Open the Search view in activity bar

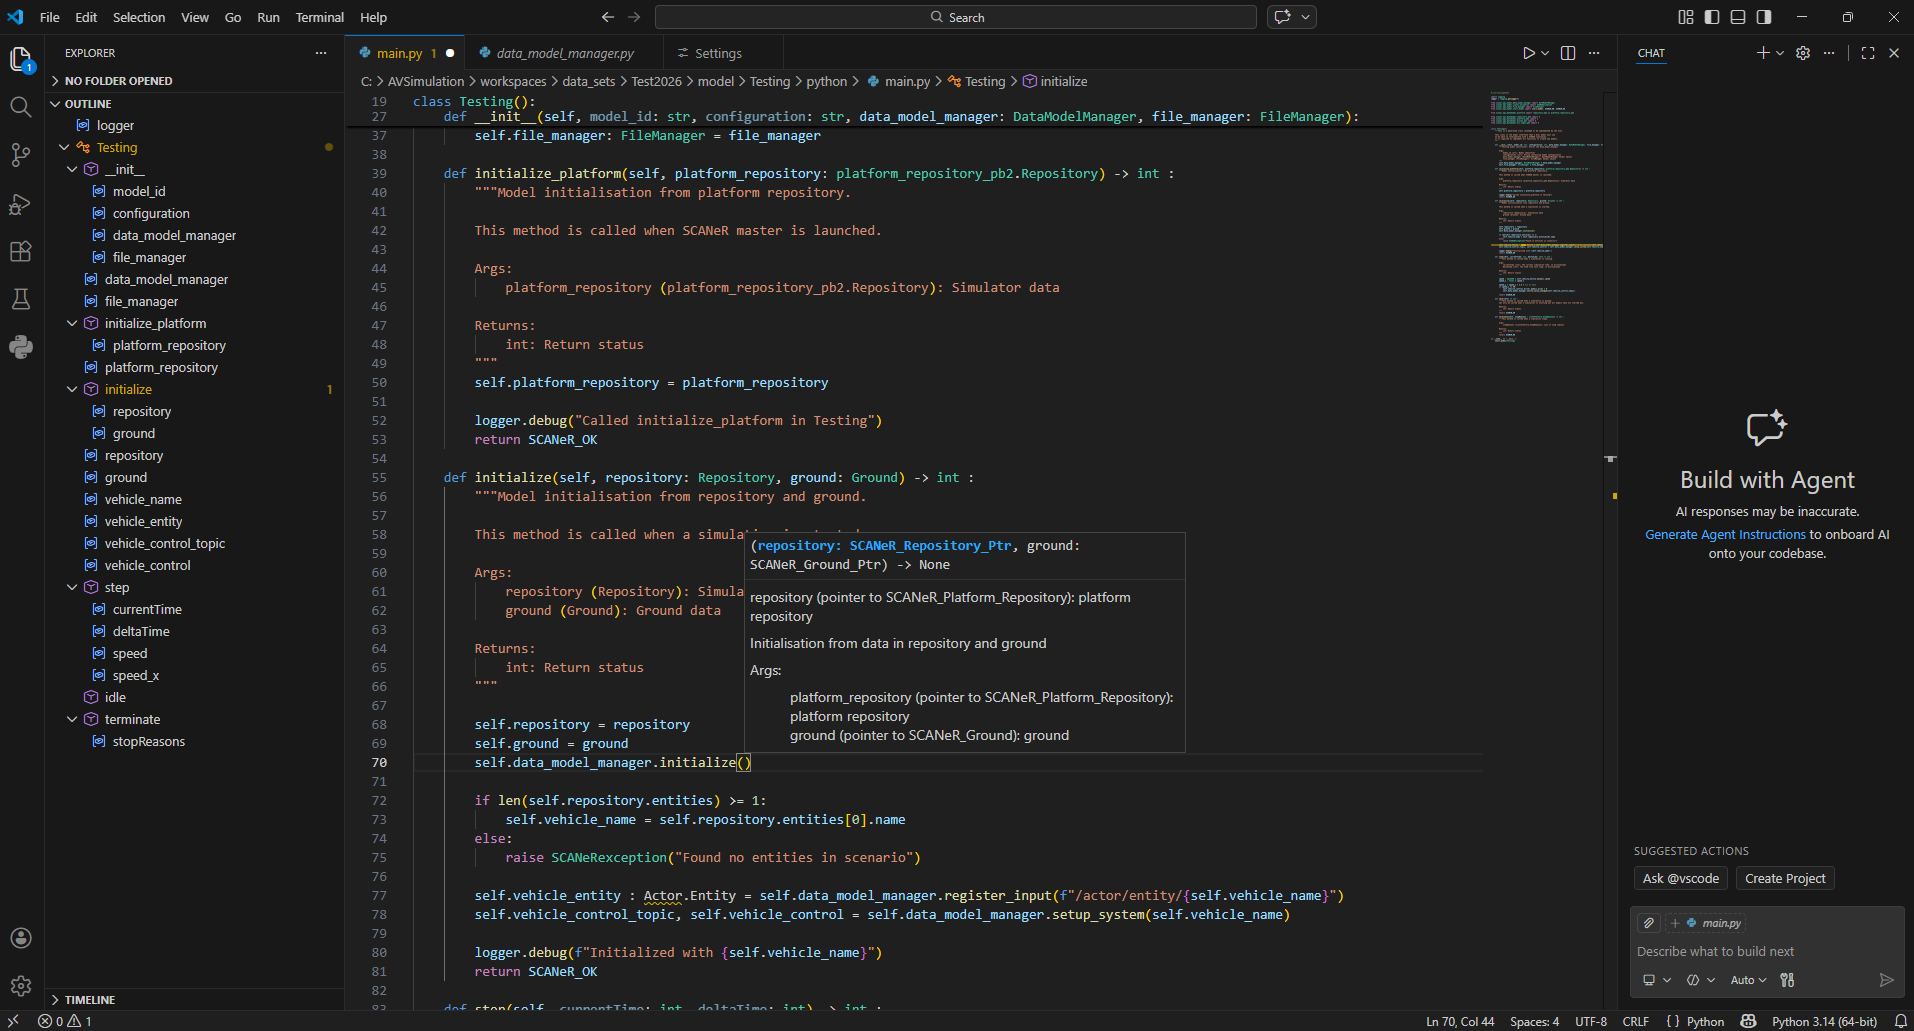click(x=20, y=107)
